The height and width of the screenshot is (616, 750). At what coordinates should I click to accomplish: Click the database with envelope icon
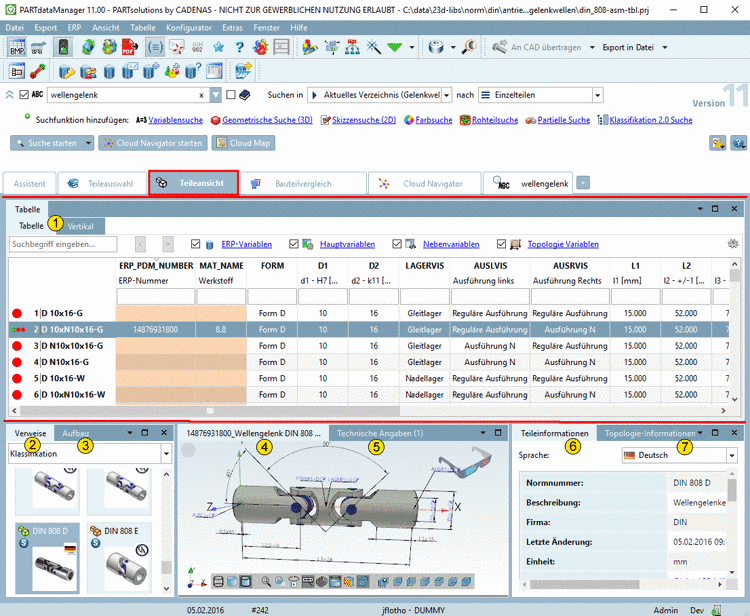[130, 71]
